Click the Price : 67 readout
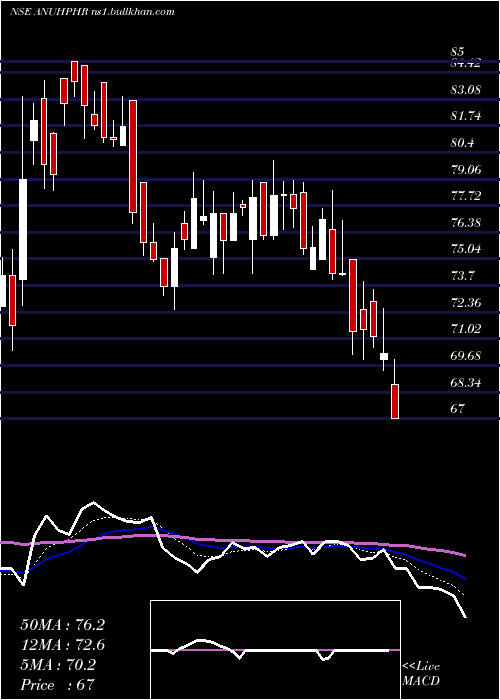This screenshot has width=500, height=700. (58, 685)
